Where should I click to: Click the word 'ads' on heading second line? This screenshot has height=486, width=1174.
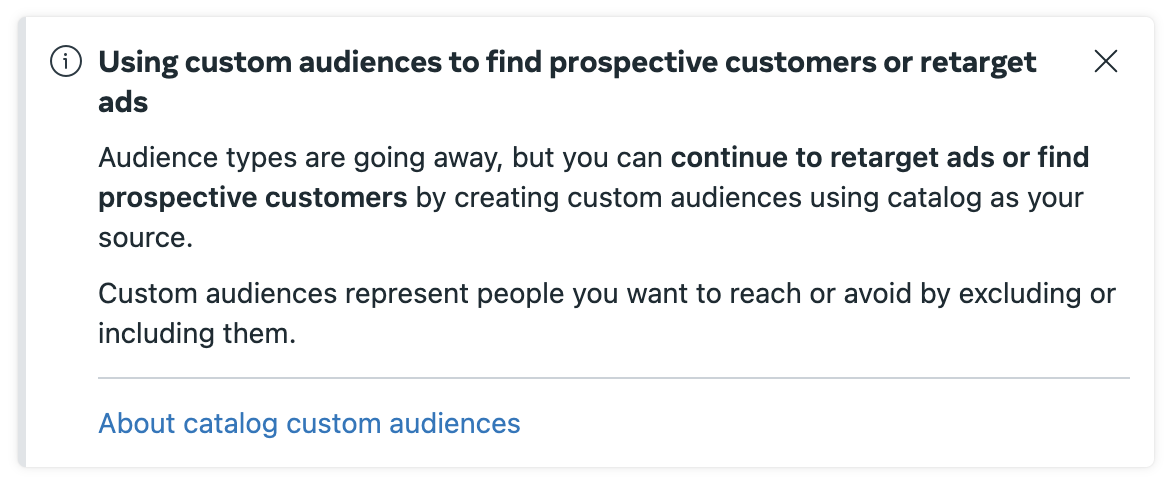point(123,102)
